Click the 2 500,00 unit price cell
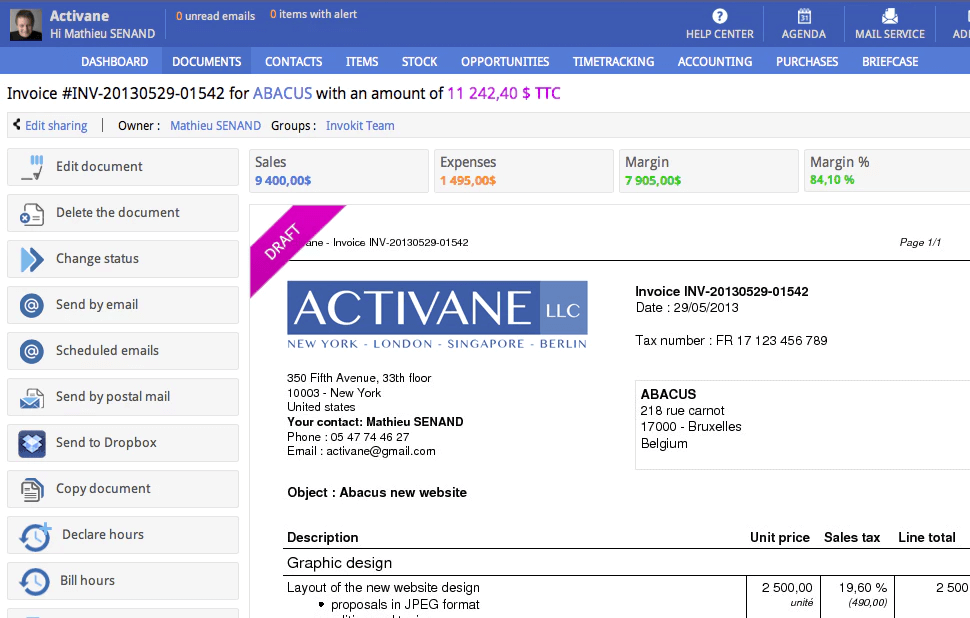This screenshot has height=618, width=970. pyautogui.click(x=783, y=594)
